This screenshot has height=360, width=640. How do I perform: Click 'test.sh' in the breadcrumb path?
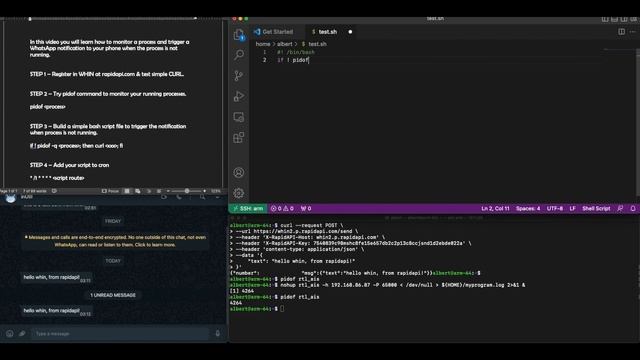pyautogui.click(x=317, y=44)
